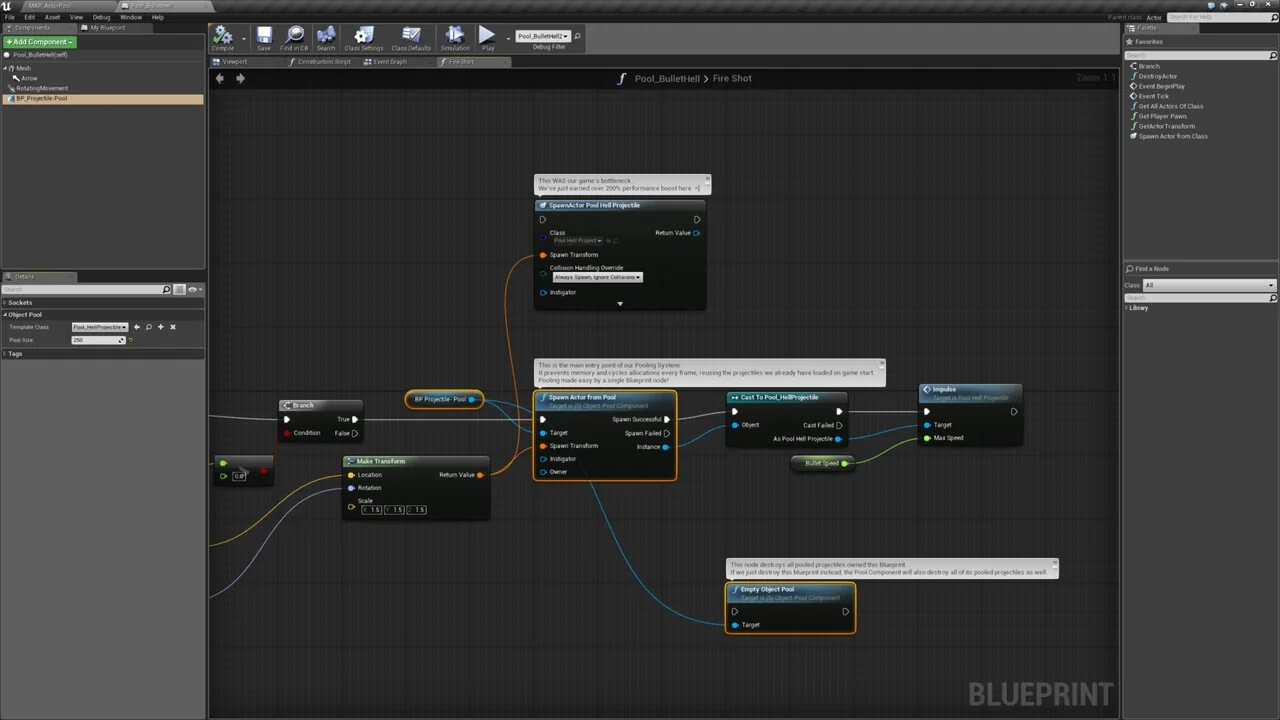
Task: Start Simulation using its toolbar icon
Action: click(x=454, y=37)
